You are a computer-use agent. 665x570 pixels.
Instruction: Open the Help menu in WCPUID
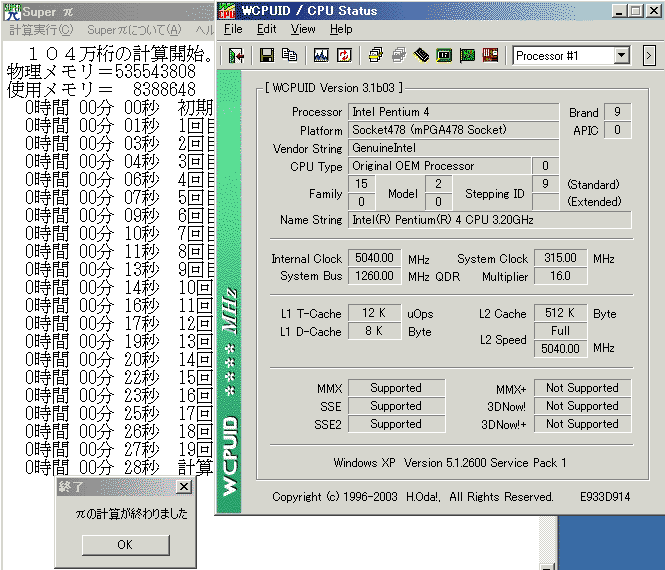click(x=341, y=30)
